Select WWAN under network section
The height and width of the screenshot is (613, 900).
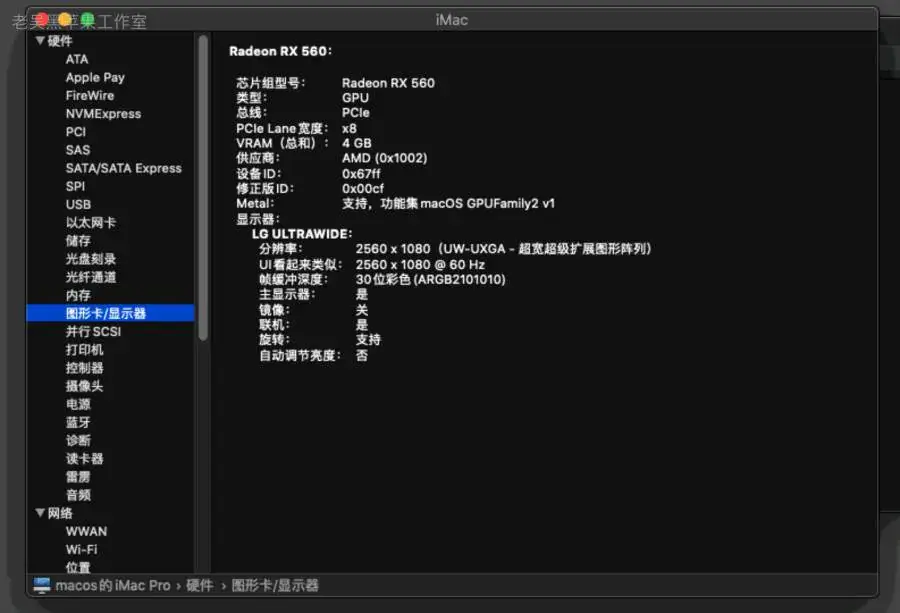point(86,531)
